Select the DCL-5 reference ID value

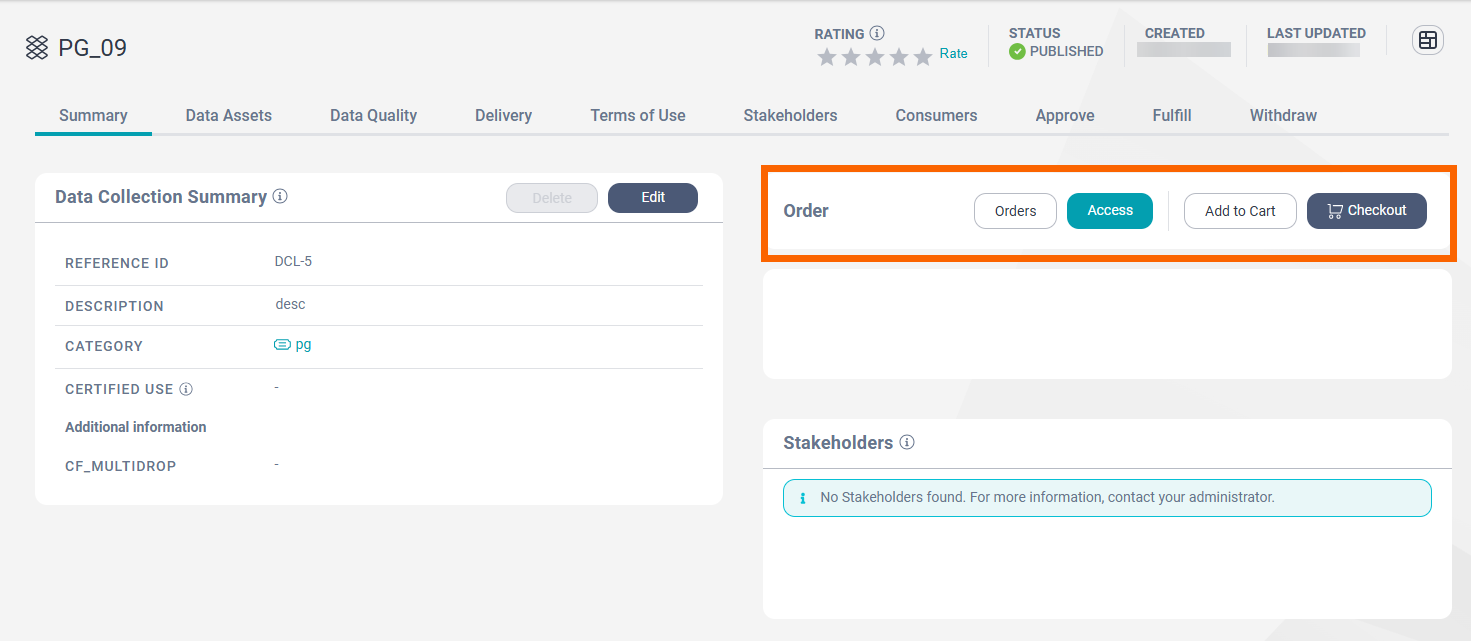tap(293, 262)
